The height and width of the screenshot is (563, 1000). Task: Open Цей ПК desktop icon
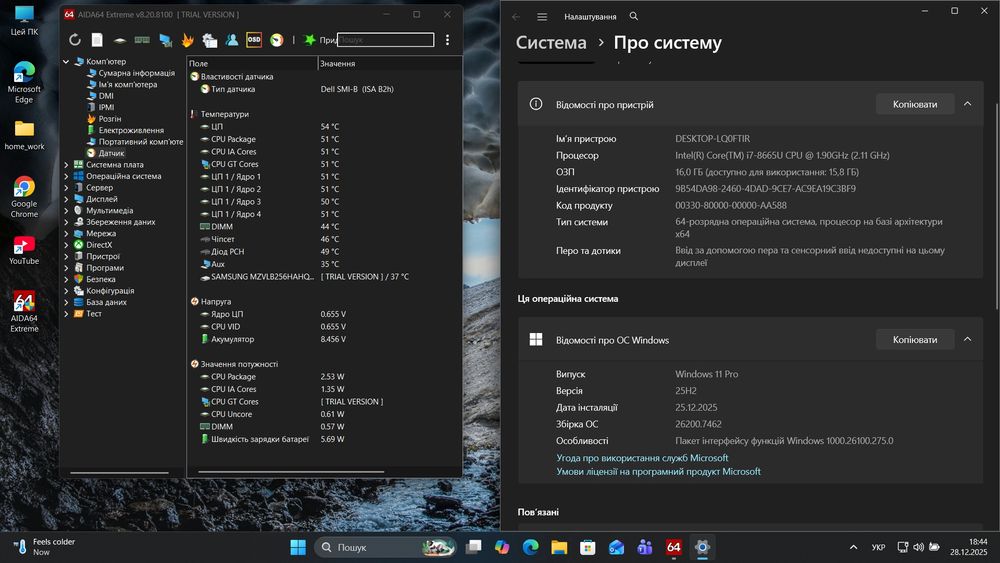[x=24, y=20]
